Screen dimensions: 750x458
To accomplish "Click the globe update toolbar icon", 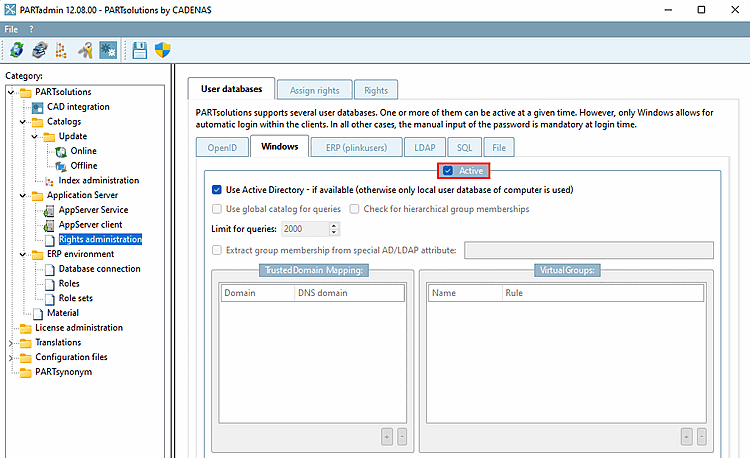I will (x=17, y=50).
